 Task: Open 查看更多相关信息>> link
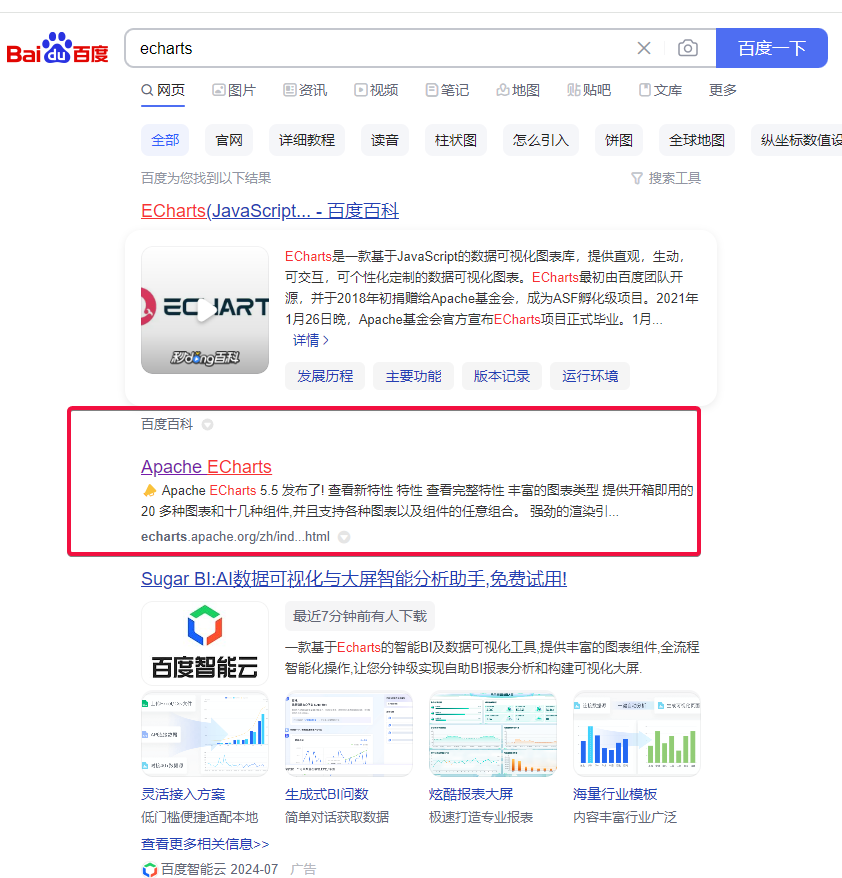pyautogui.click(x=205, y=844)
